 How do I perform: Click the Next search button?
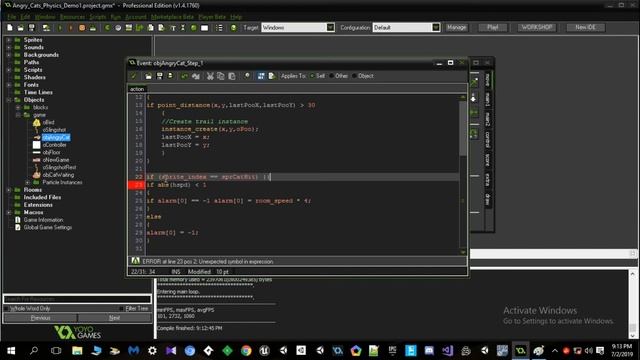[x=114, y=318]
